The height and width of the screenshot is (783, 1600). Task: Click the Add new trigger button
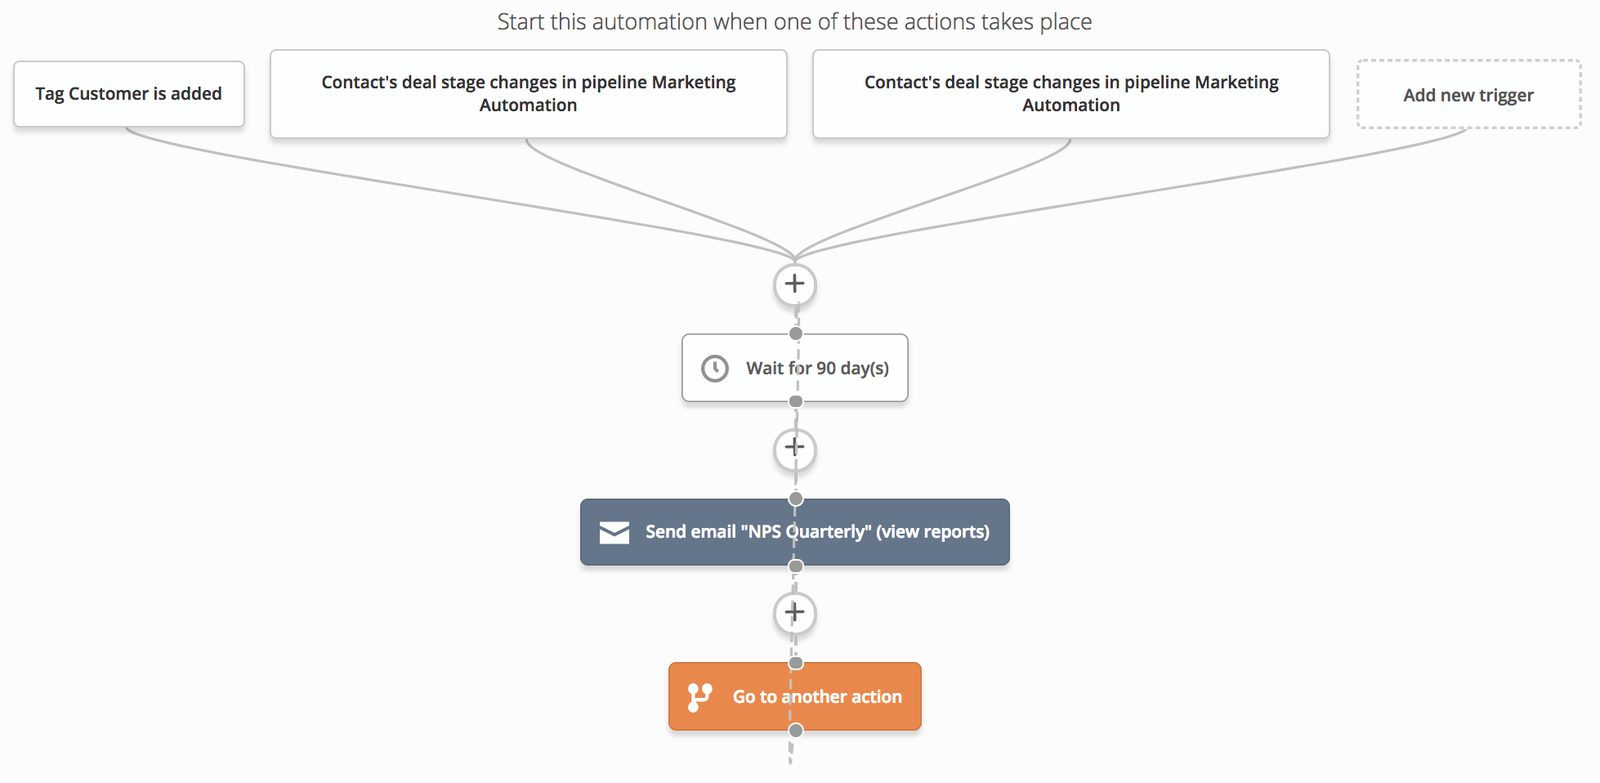[1468, 95]
